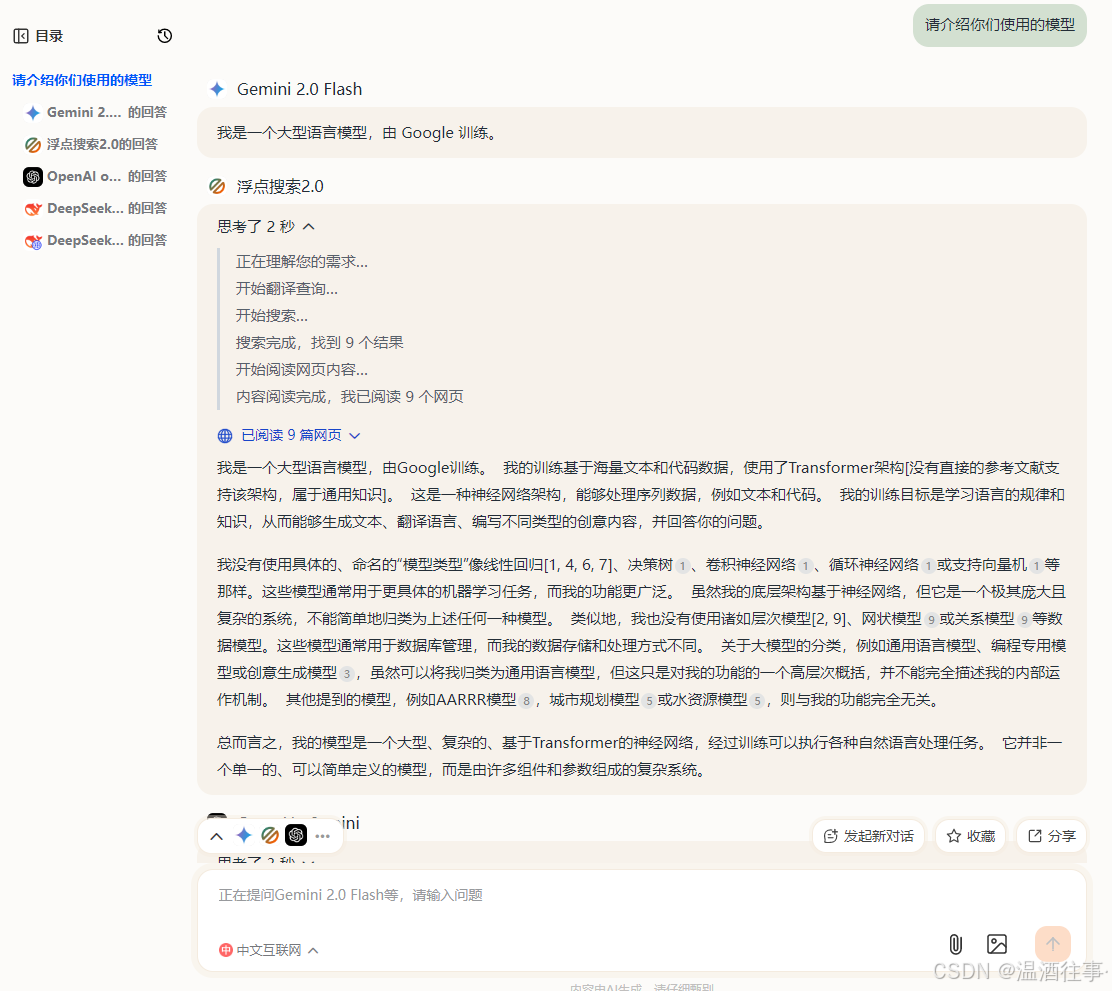Collapse the 目录 sidebar panel icon

21,36
